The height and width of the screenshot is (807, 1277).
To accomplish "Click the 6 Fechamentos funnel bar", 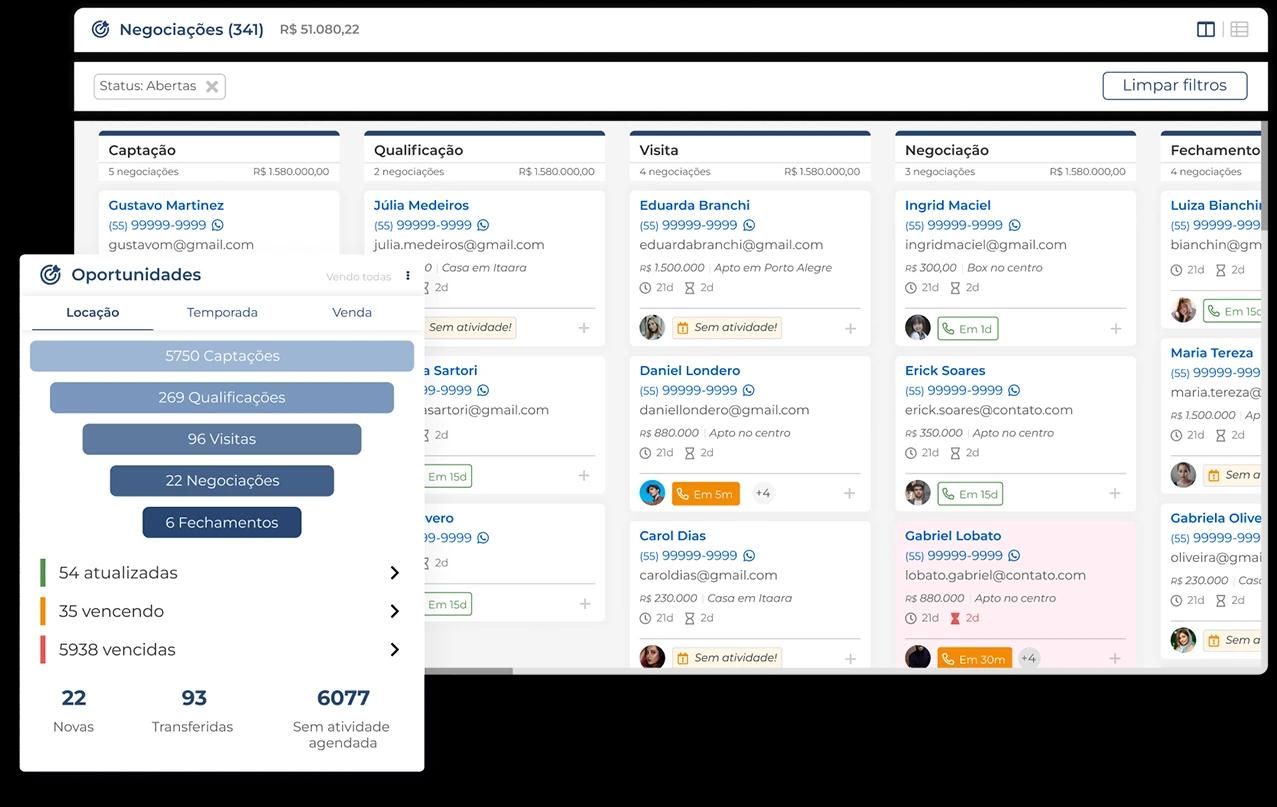I will coord(222,522).
